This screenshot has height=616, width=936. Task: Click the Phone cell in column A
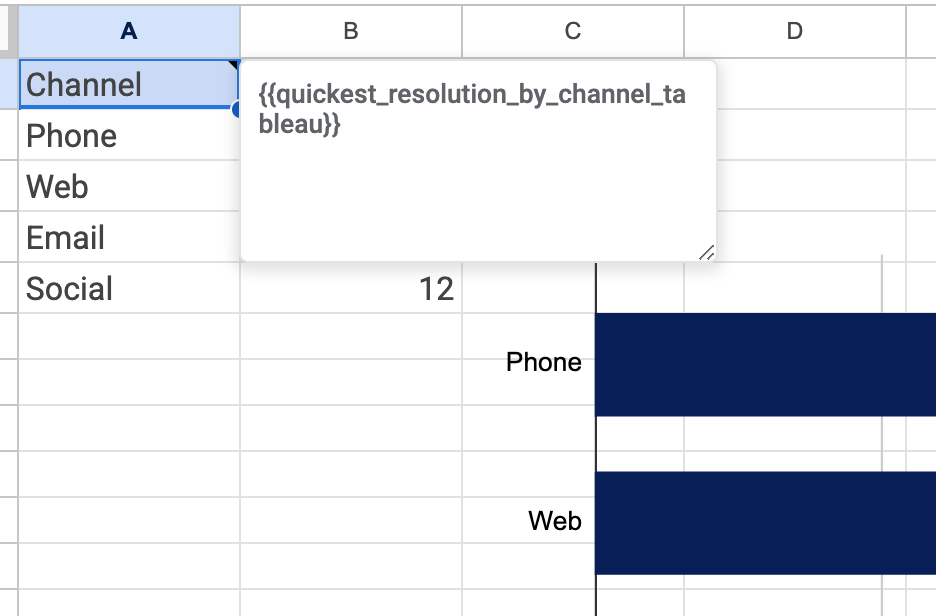click(129, 135)
